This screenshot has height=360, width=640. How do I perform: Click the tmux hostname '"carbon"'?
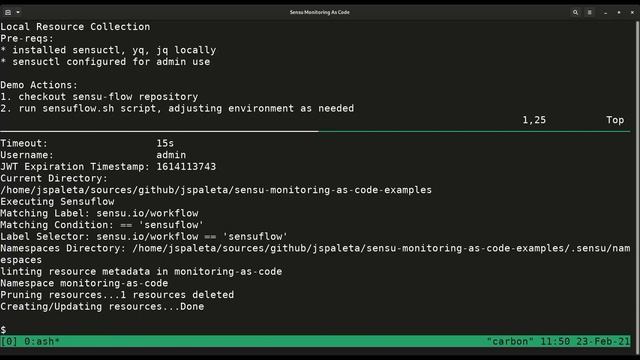(x=510, y=342)
